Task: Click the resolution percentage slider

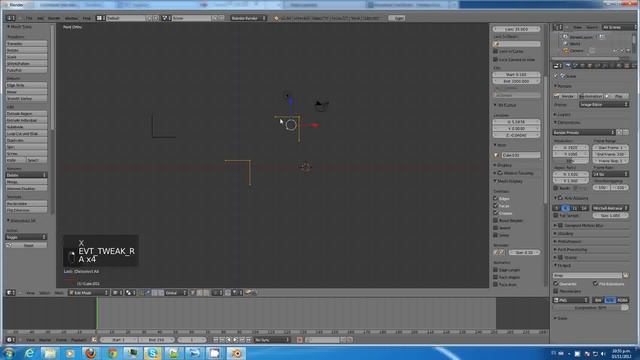Action: [x=571, y=161]
